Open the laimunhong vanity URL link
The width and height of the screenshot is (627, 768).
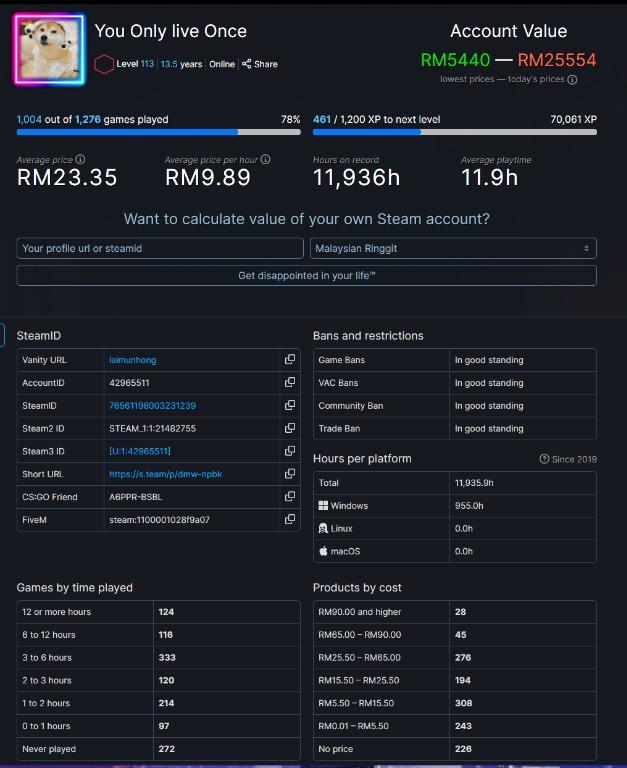(x=132, y=360)
